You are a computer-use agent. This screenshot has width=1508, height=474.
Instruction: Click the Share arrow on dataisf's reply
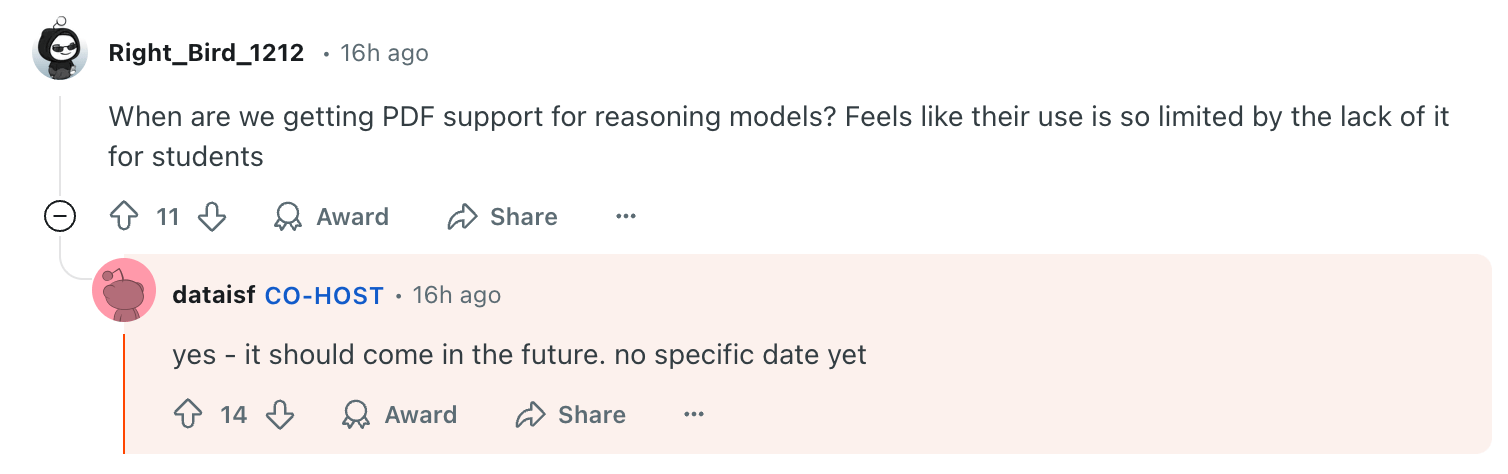coord(530,414)
